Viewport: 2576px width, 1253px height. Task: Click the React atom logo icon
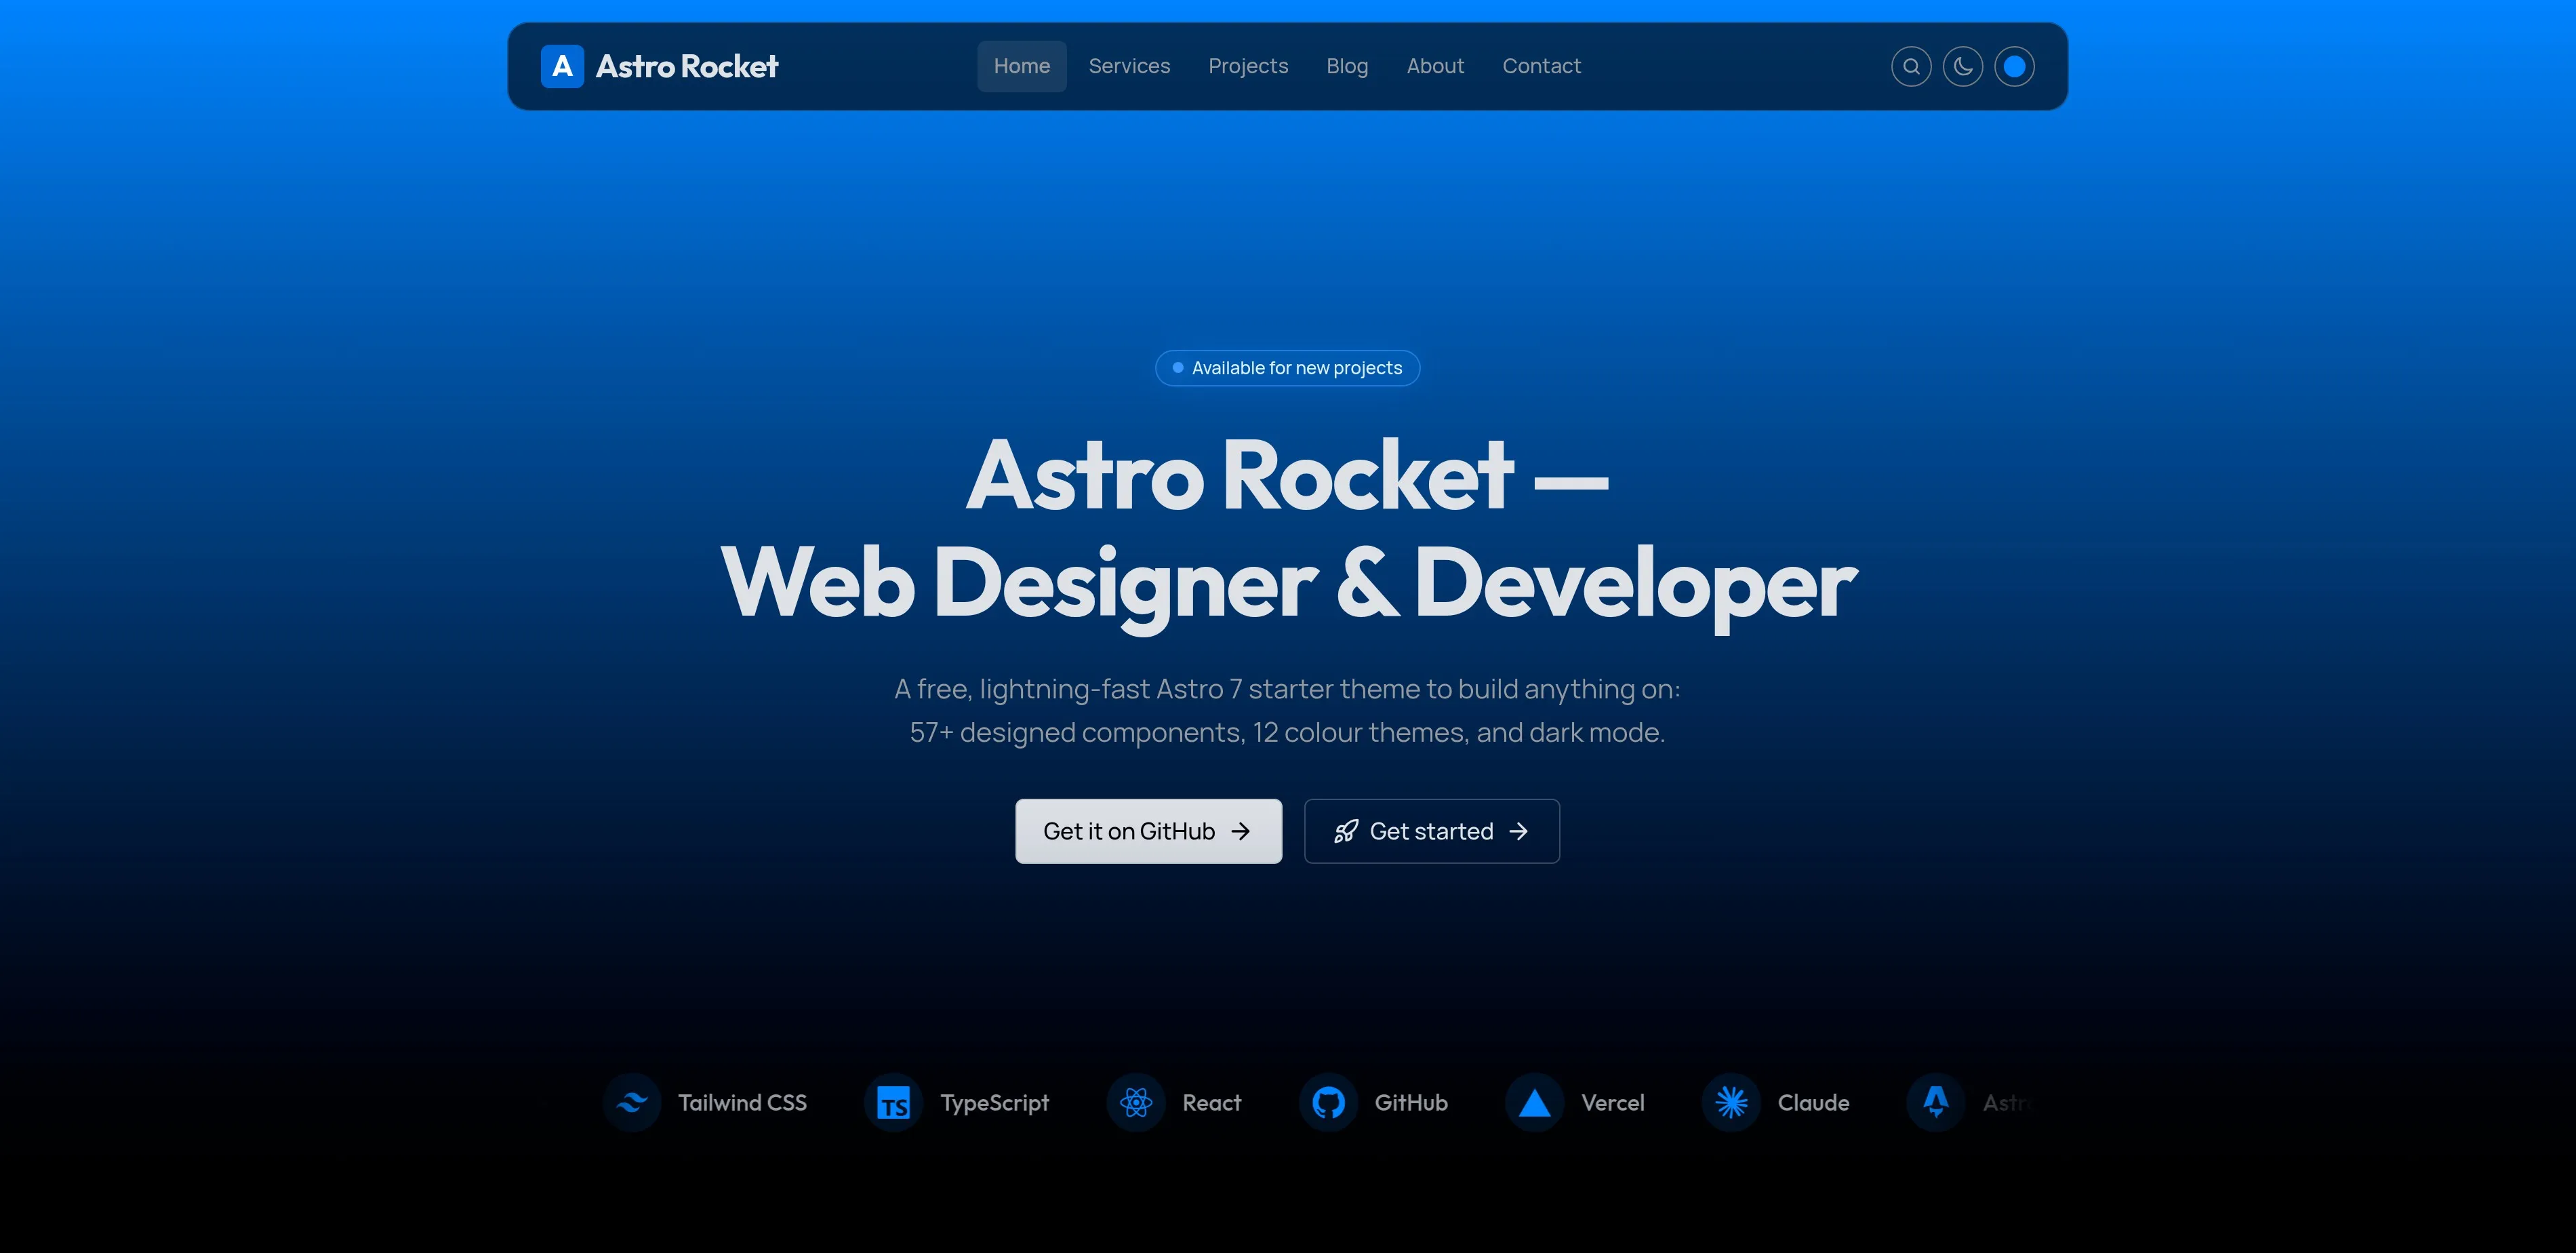coord(1136,1102)
